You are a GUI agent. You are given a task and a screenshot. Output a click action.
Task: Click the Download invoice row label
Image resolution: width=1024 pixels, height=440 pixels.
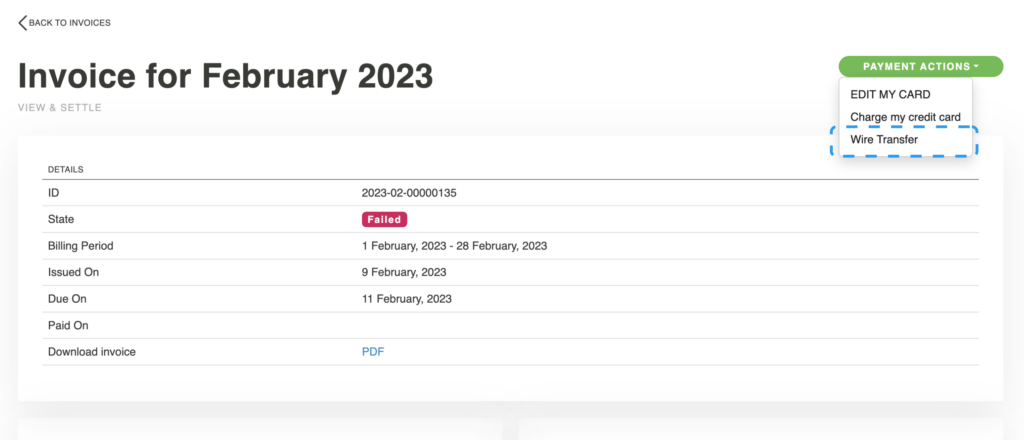click(91, 351)
